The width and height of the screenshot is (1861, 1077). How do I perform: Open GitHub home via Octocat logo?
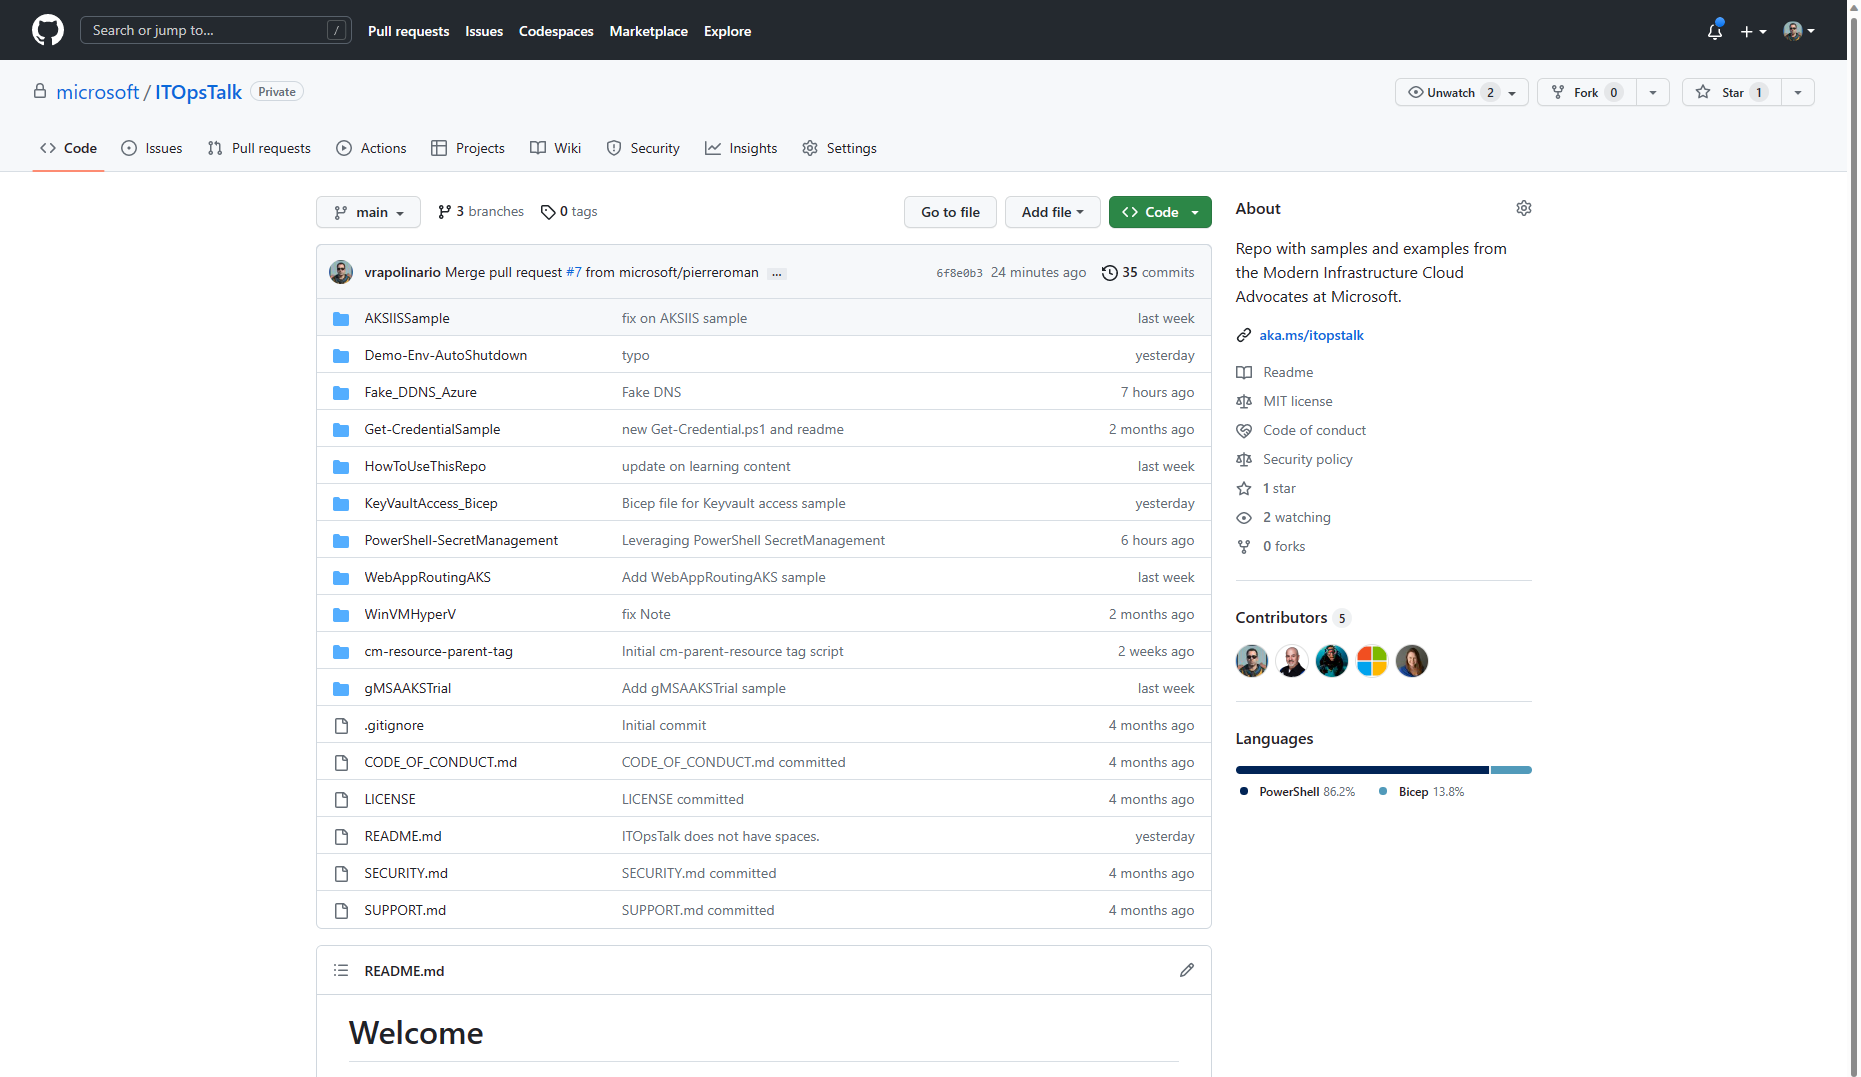(48, 30)
